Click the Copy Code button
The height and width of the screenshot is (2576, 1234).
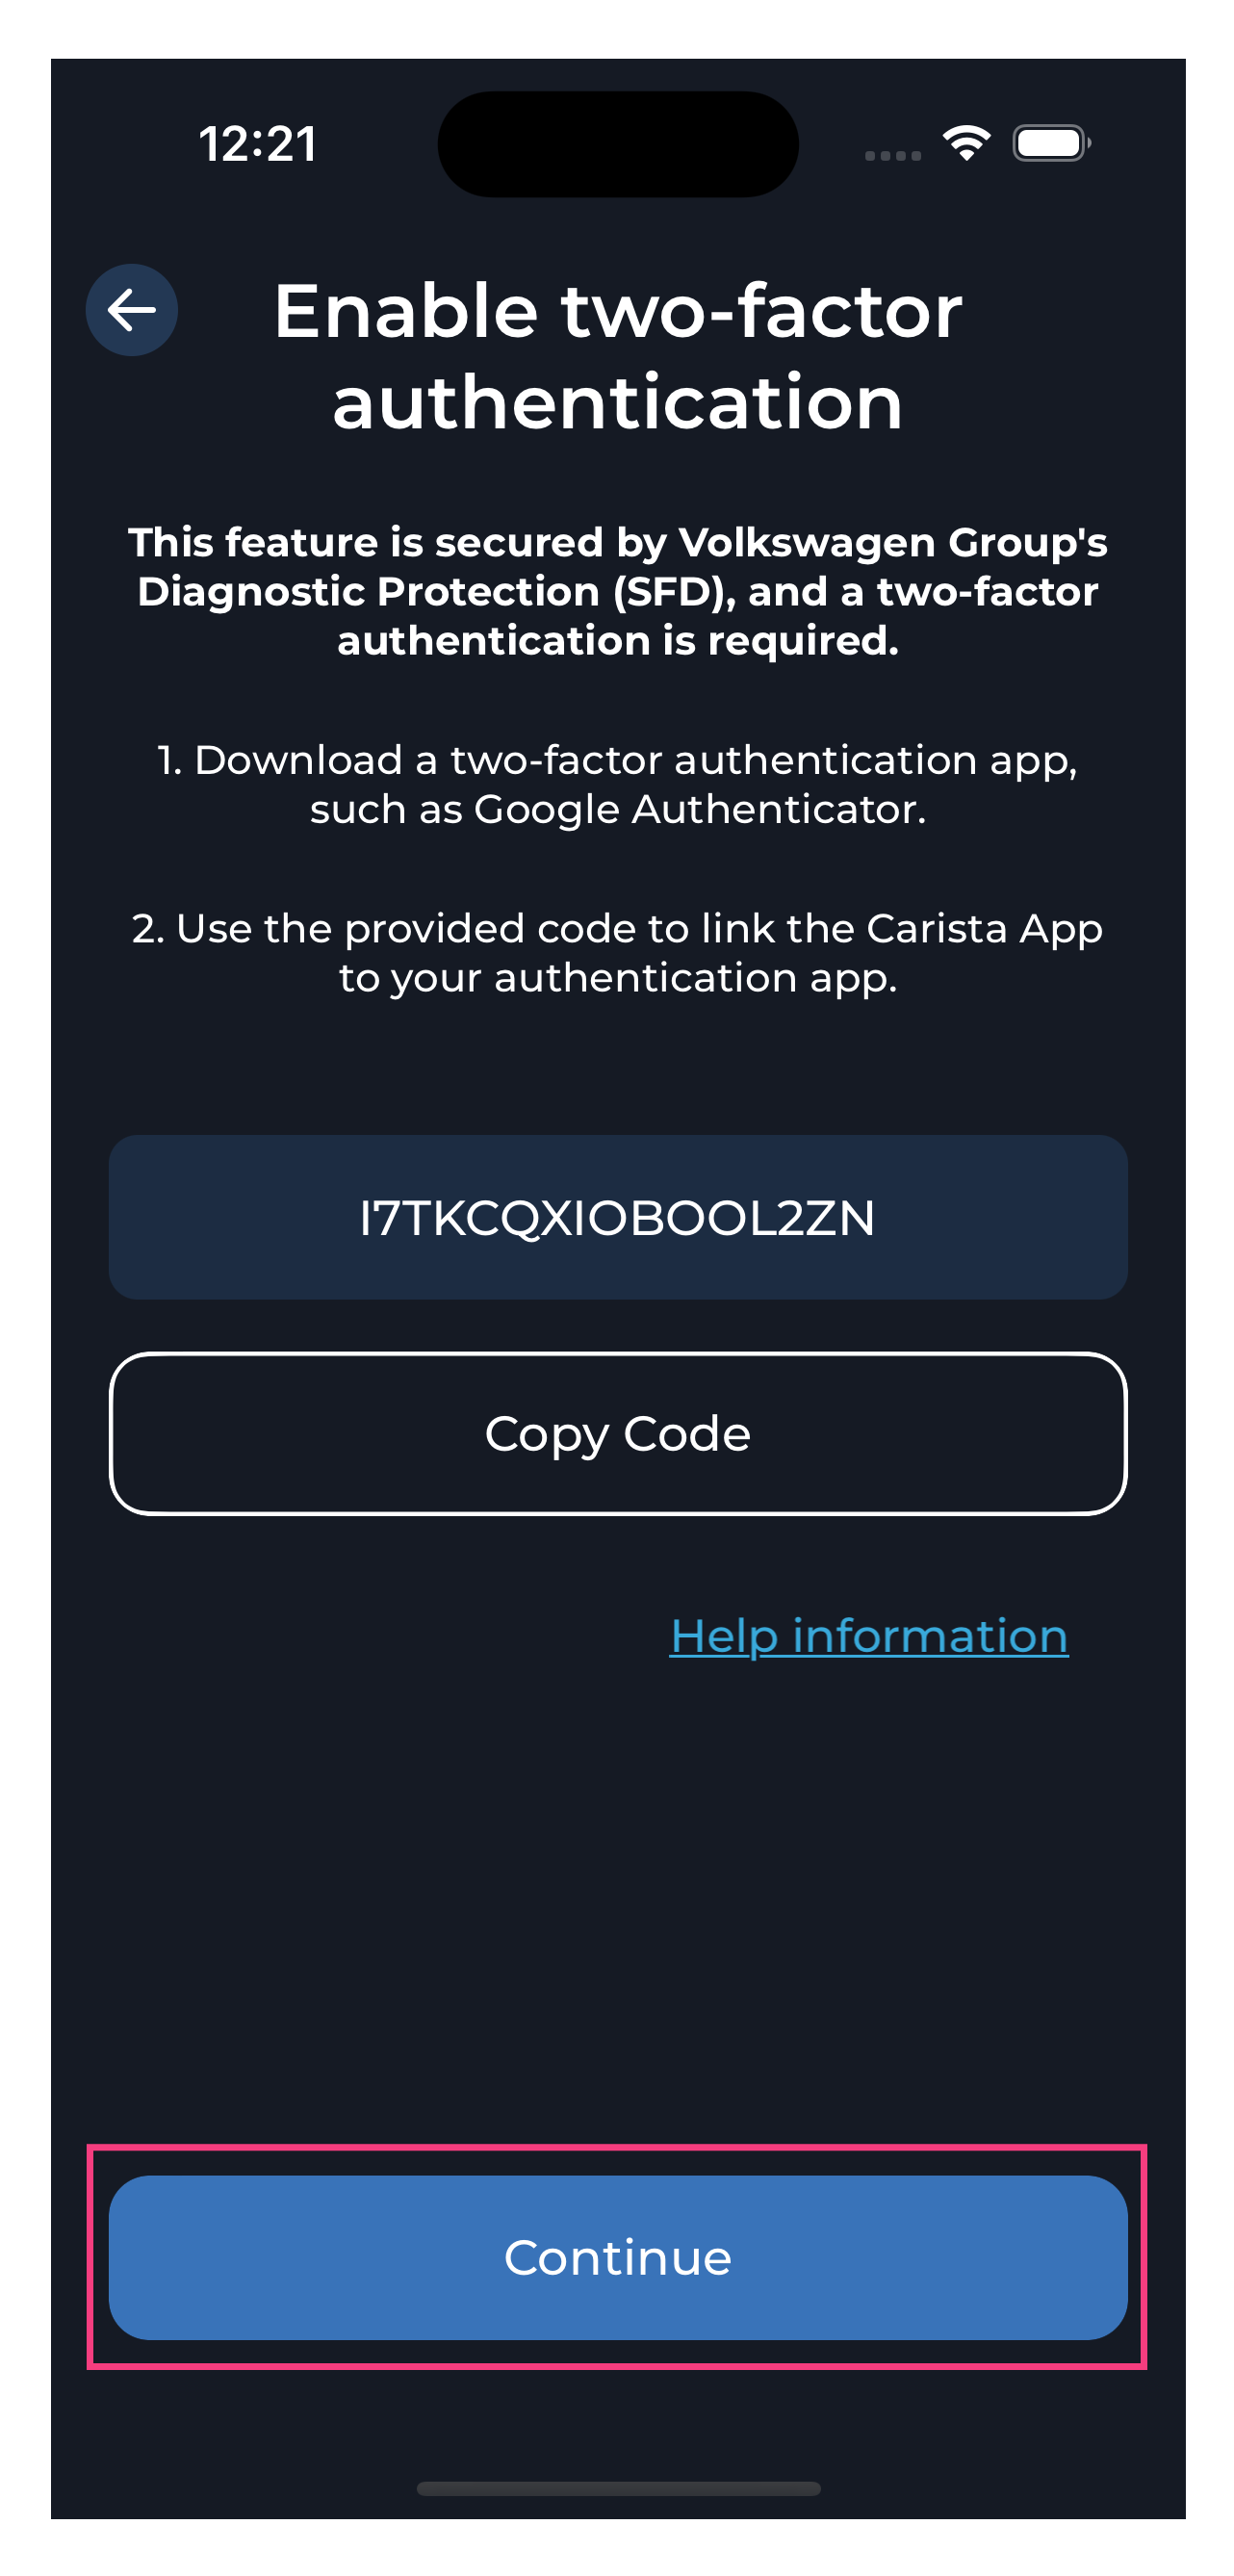pos(617,1433)
